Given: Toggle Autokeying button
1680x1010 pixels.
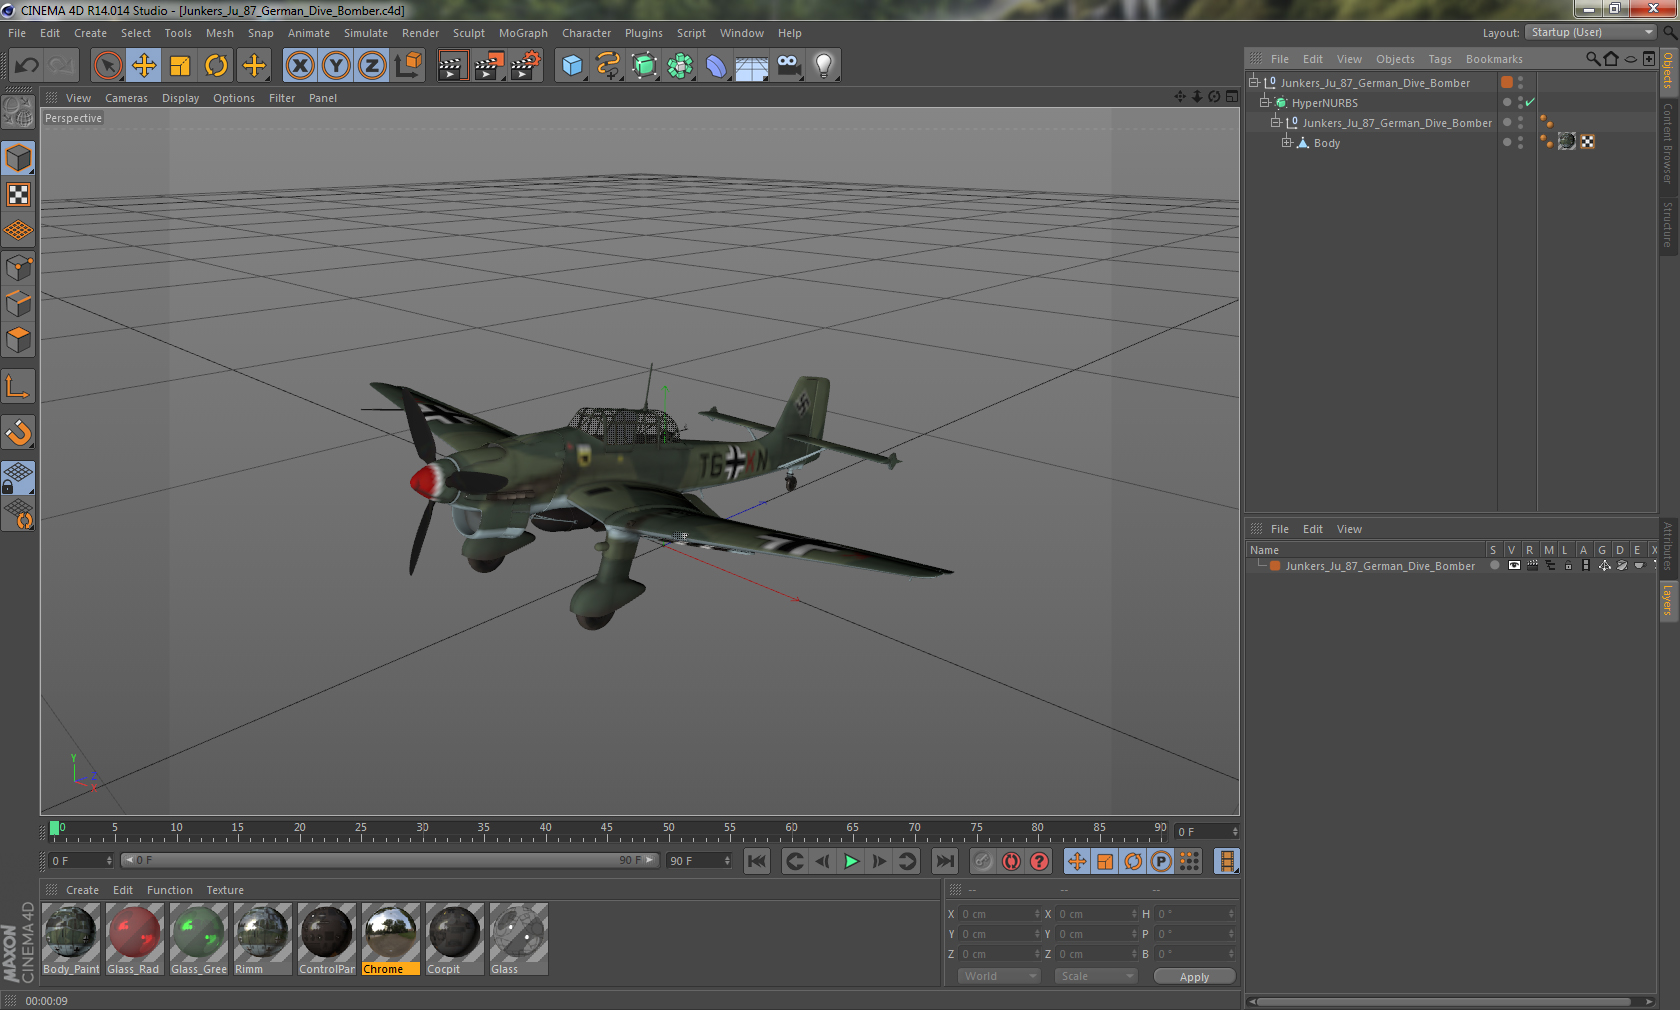Looking at the screenshot, I should (x=1012, y=861).
